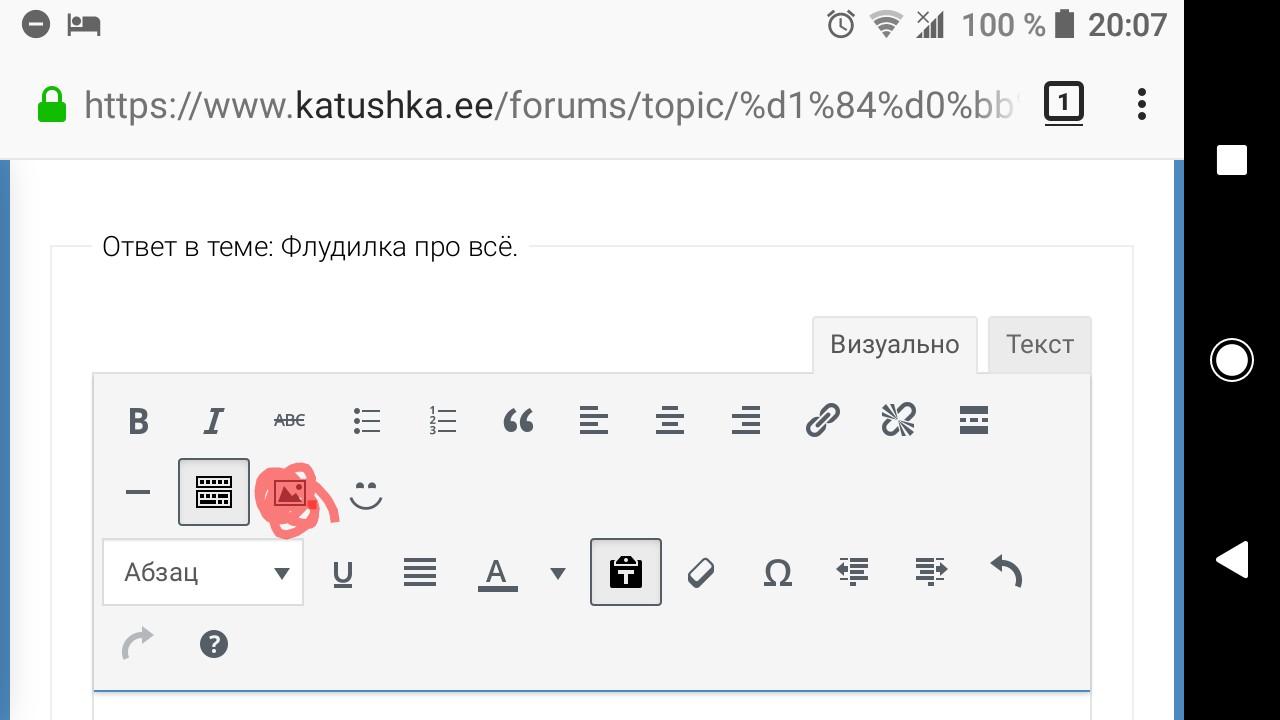This screenshot has width=1280, height=720.
Task: Open the emoticon smiley picker
Action: [366, 494]
